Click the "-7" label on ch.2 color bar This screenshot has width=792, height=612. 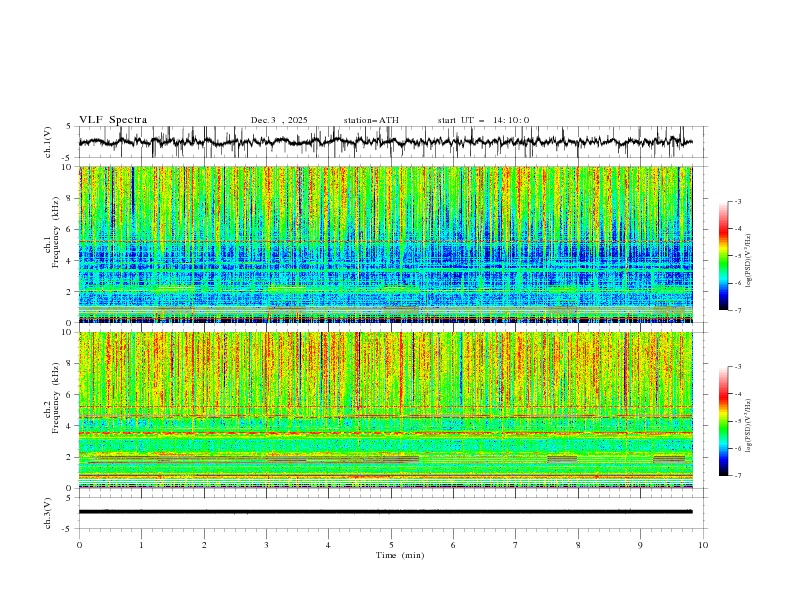(737, 476)
